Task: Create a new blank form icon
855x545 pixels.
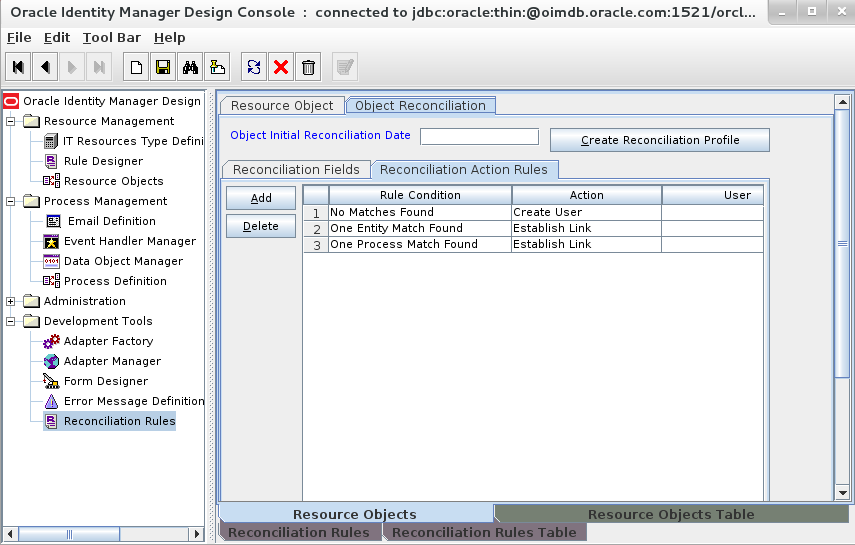Action: 136,67
